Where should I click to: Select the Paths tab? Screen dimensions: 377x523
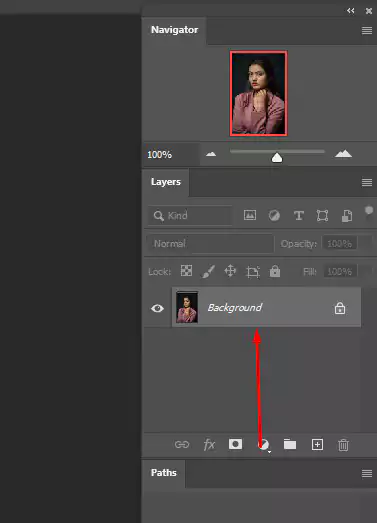163,473
